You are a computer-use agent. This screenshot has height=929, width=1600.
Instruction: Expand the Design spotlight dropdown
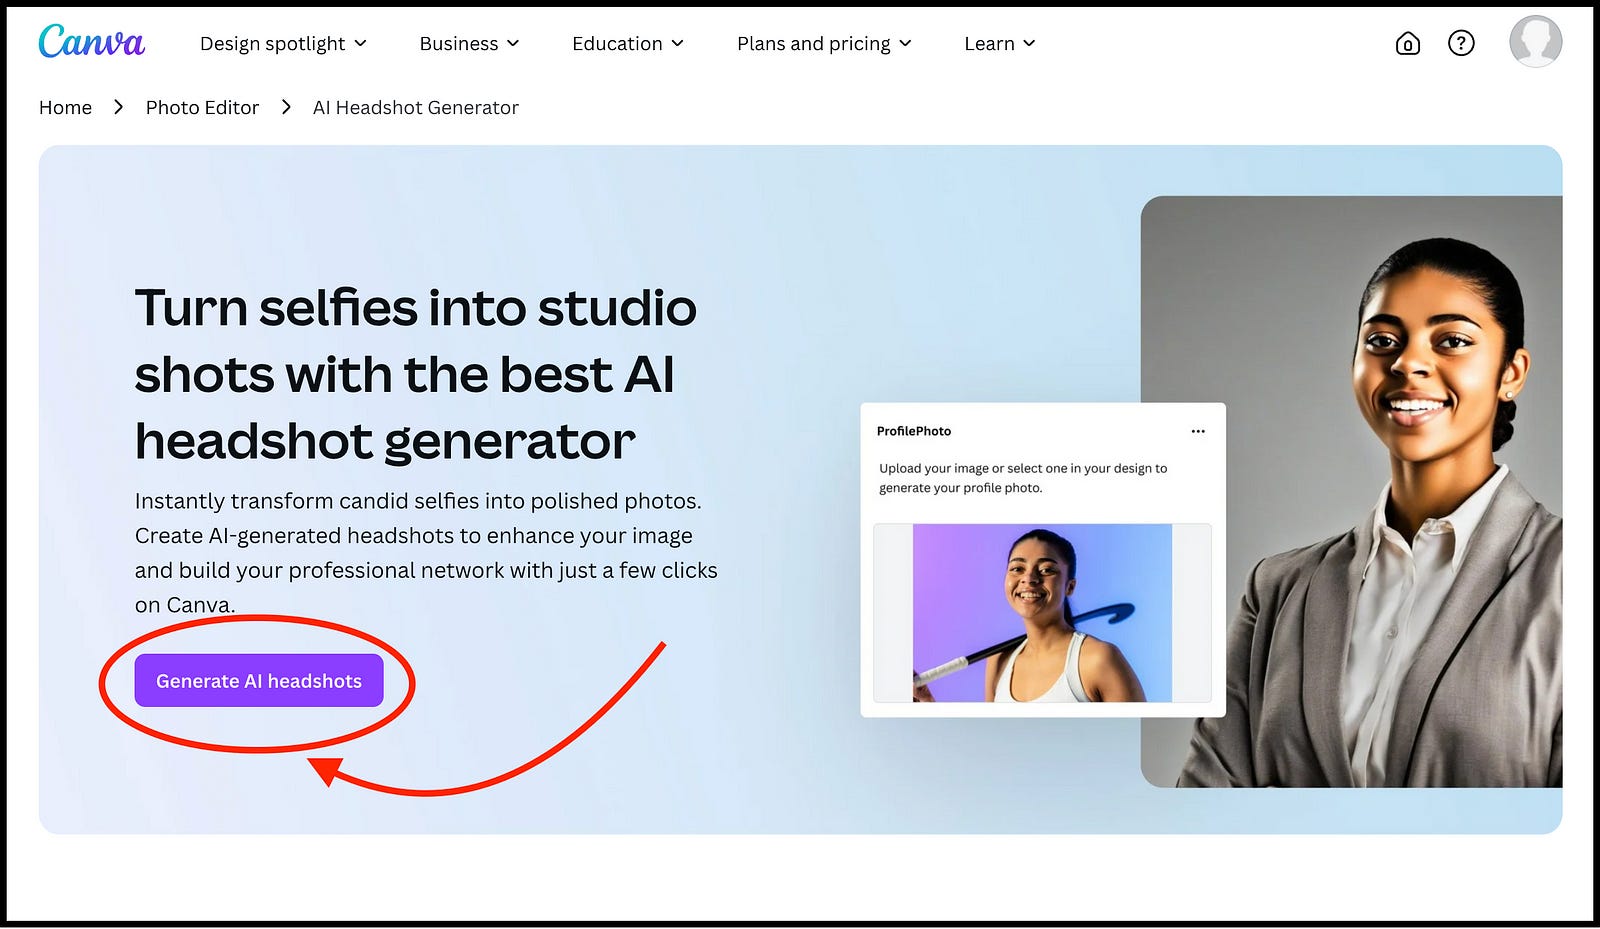click(283, 44)
